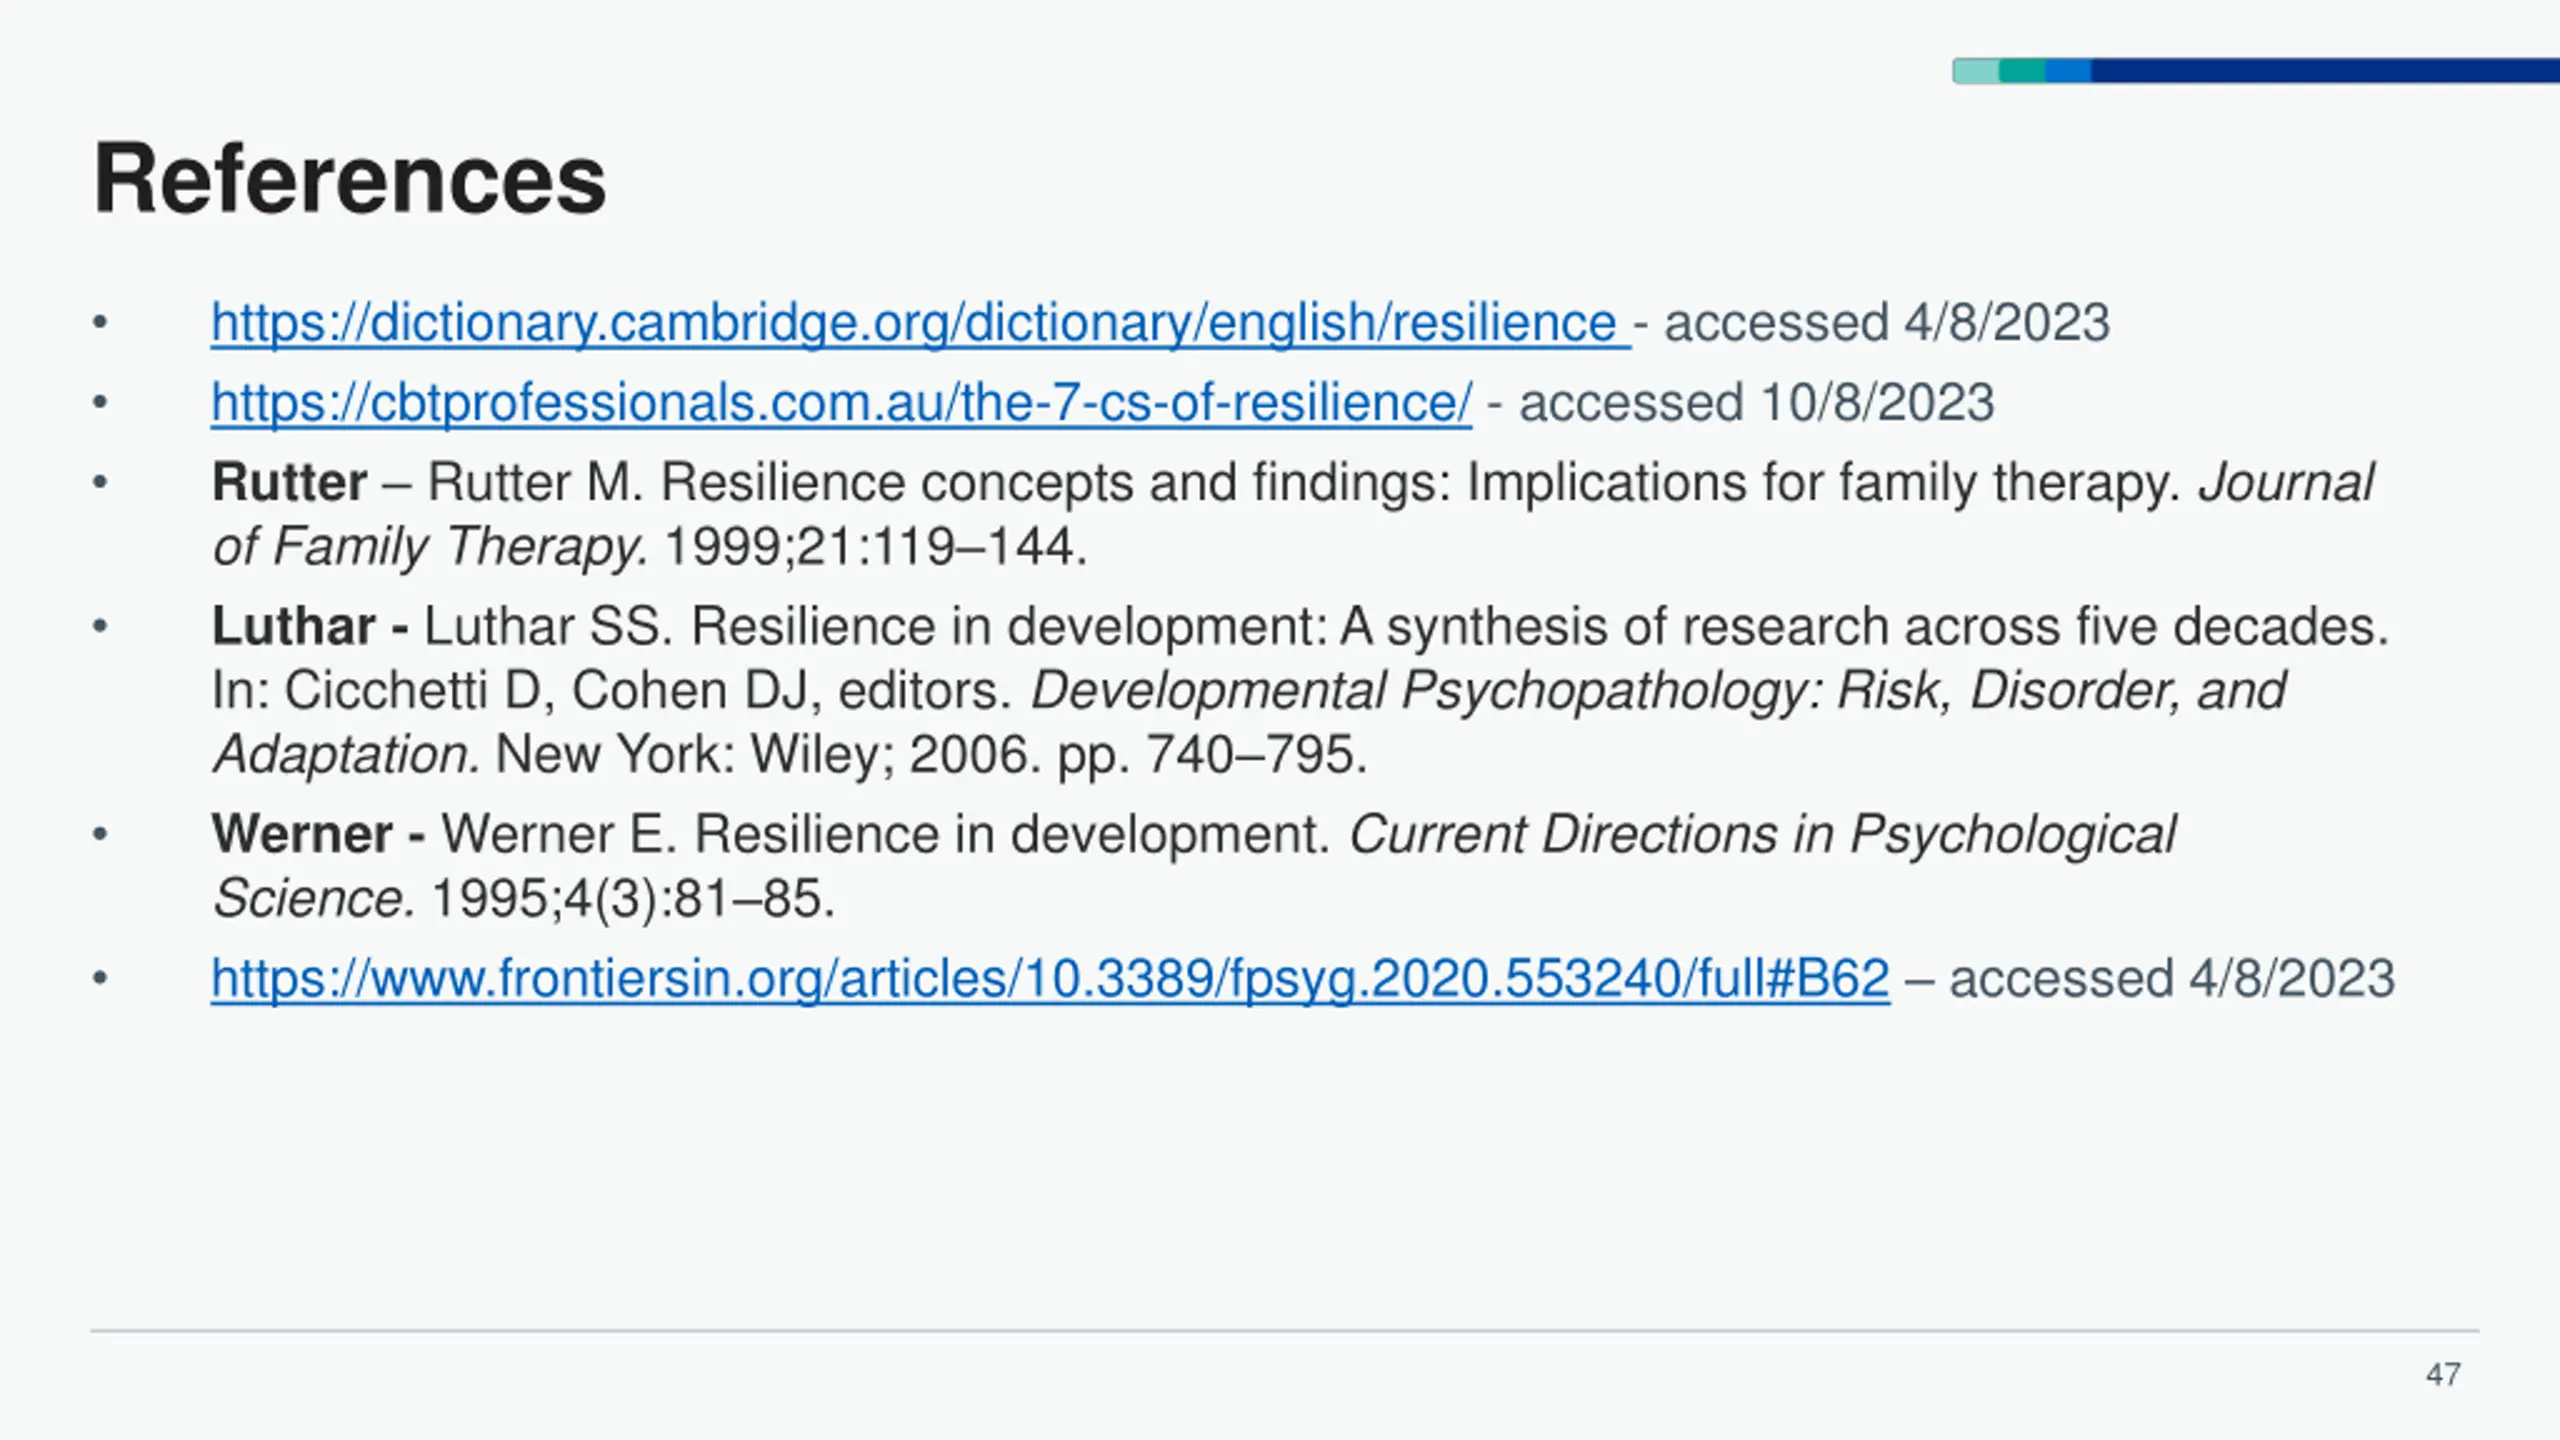Select the light teal header bar segment
This screenshot has width=2560, height=1440.
pos(1976,71)
